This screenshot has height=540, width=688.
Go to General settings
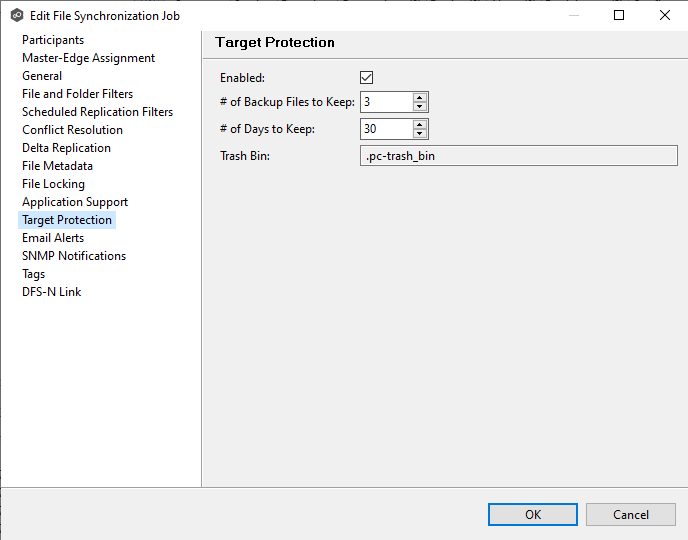tap(42, 76)
